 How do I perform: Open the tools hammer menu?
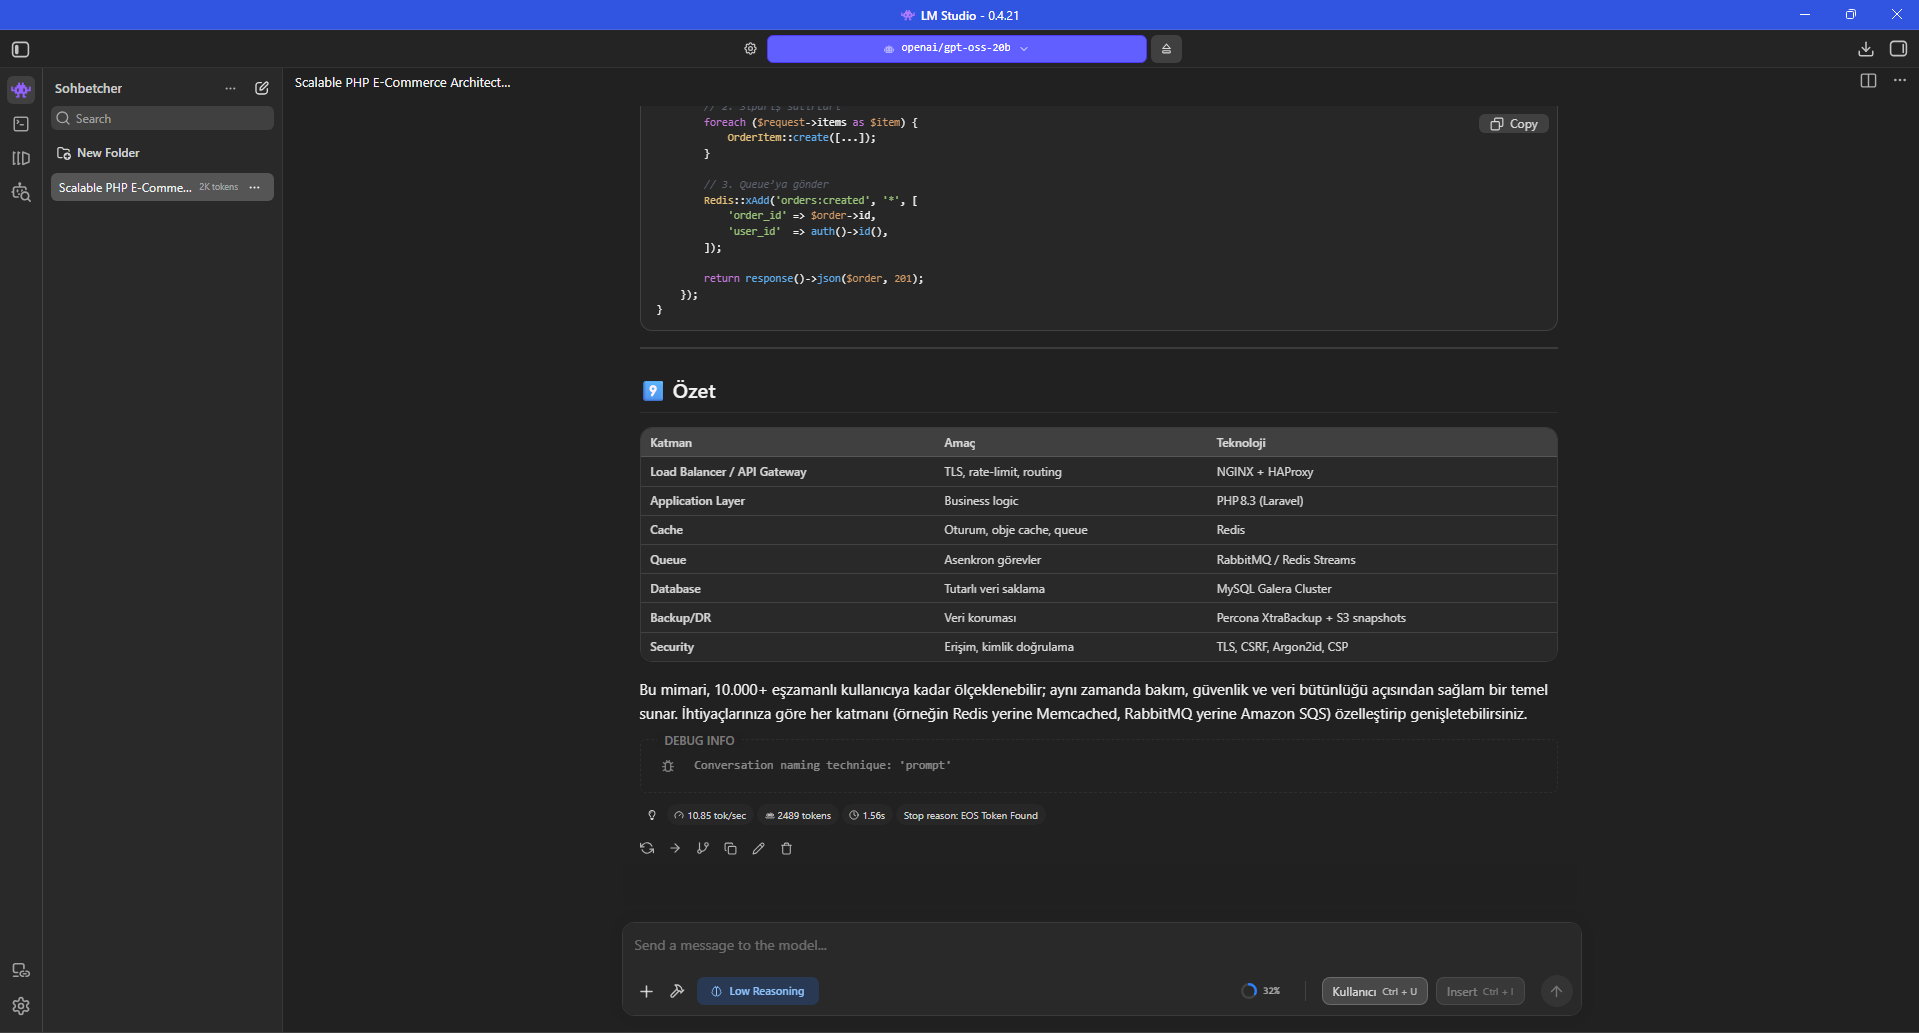pos(677,992)
